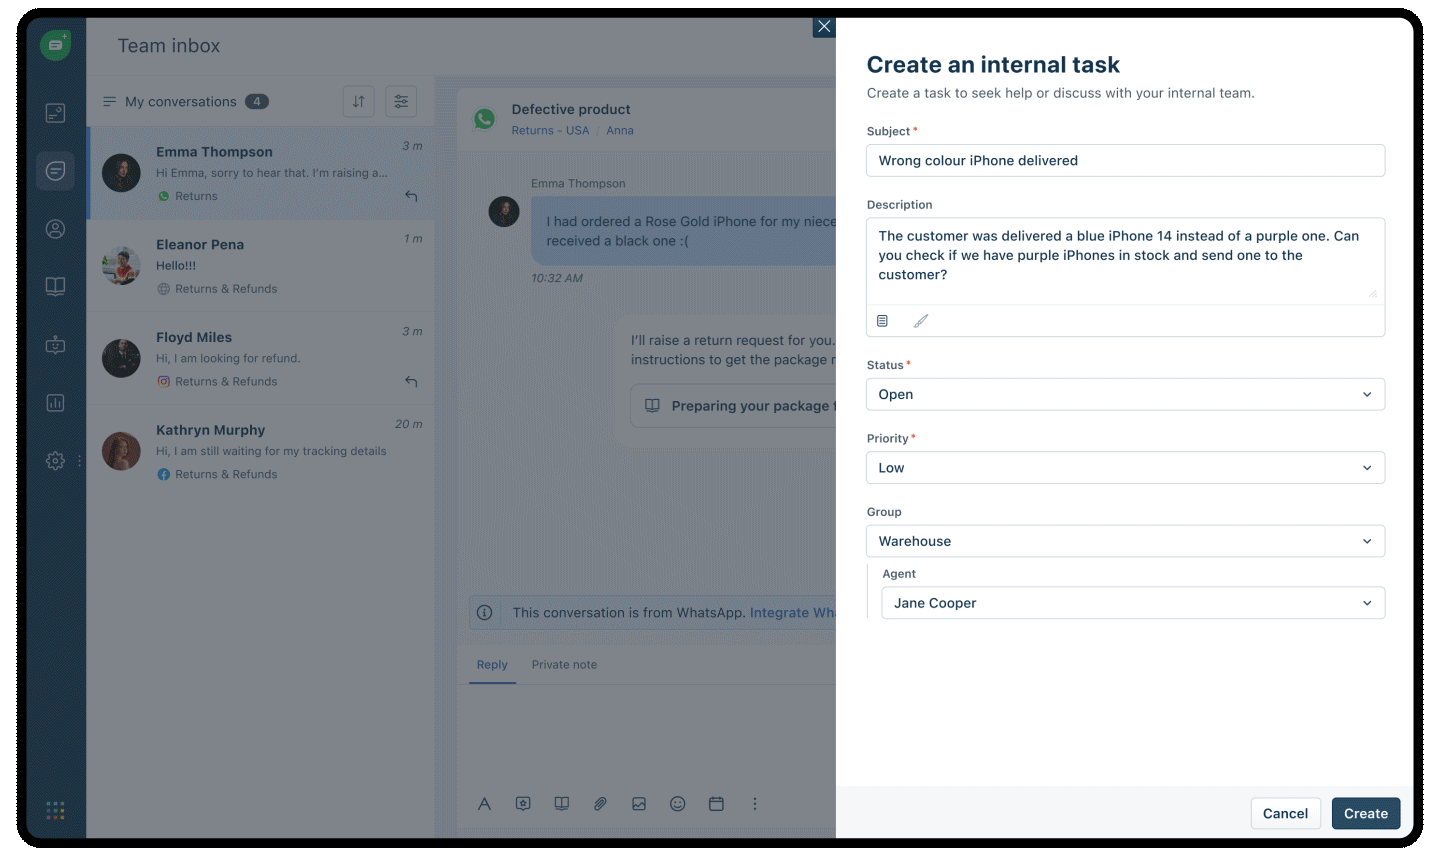Switch to the Private note tab

(x=564, y=665)
